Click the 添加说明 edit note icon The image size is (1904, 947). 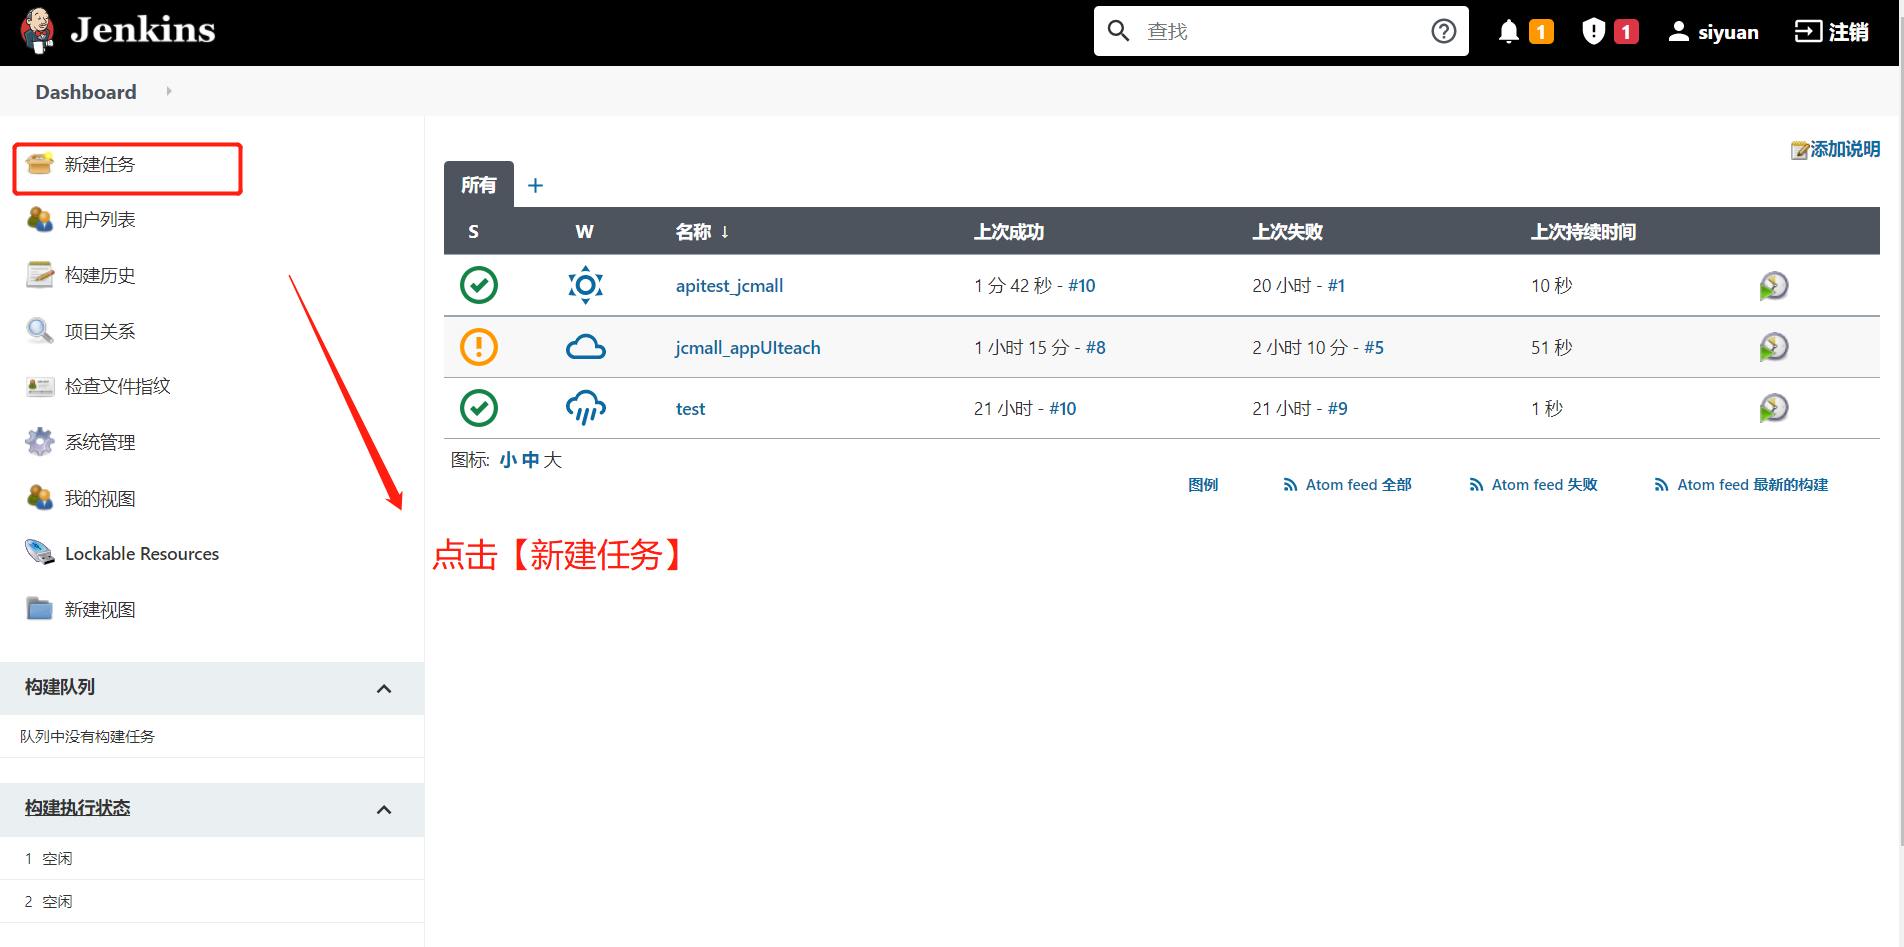click(1800, 150)
